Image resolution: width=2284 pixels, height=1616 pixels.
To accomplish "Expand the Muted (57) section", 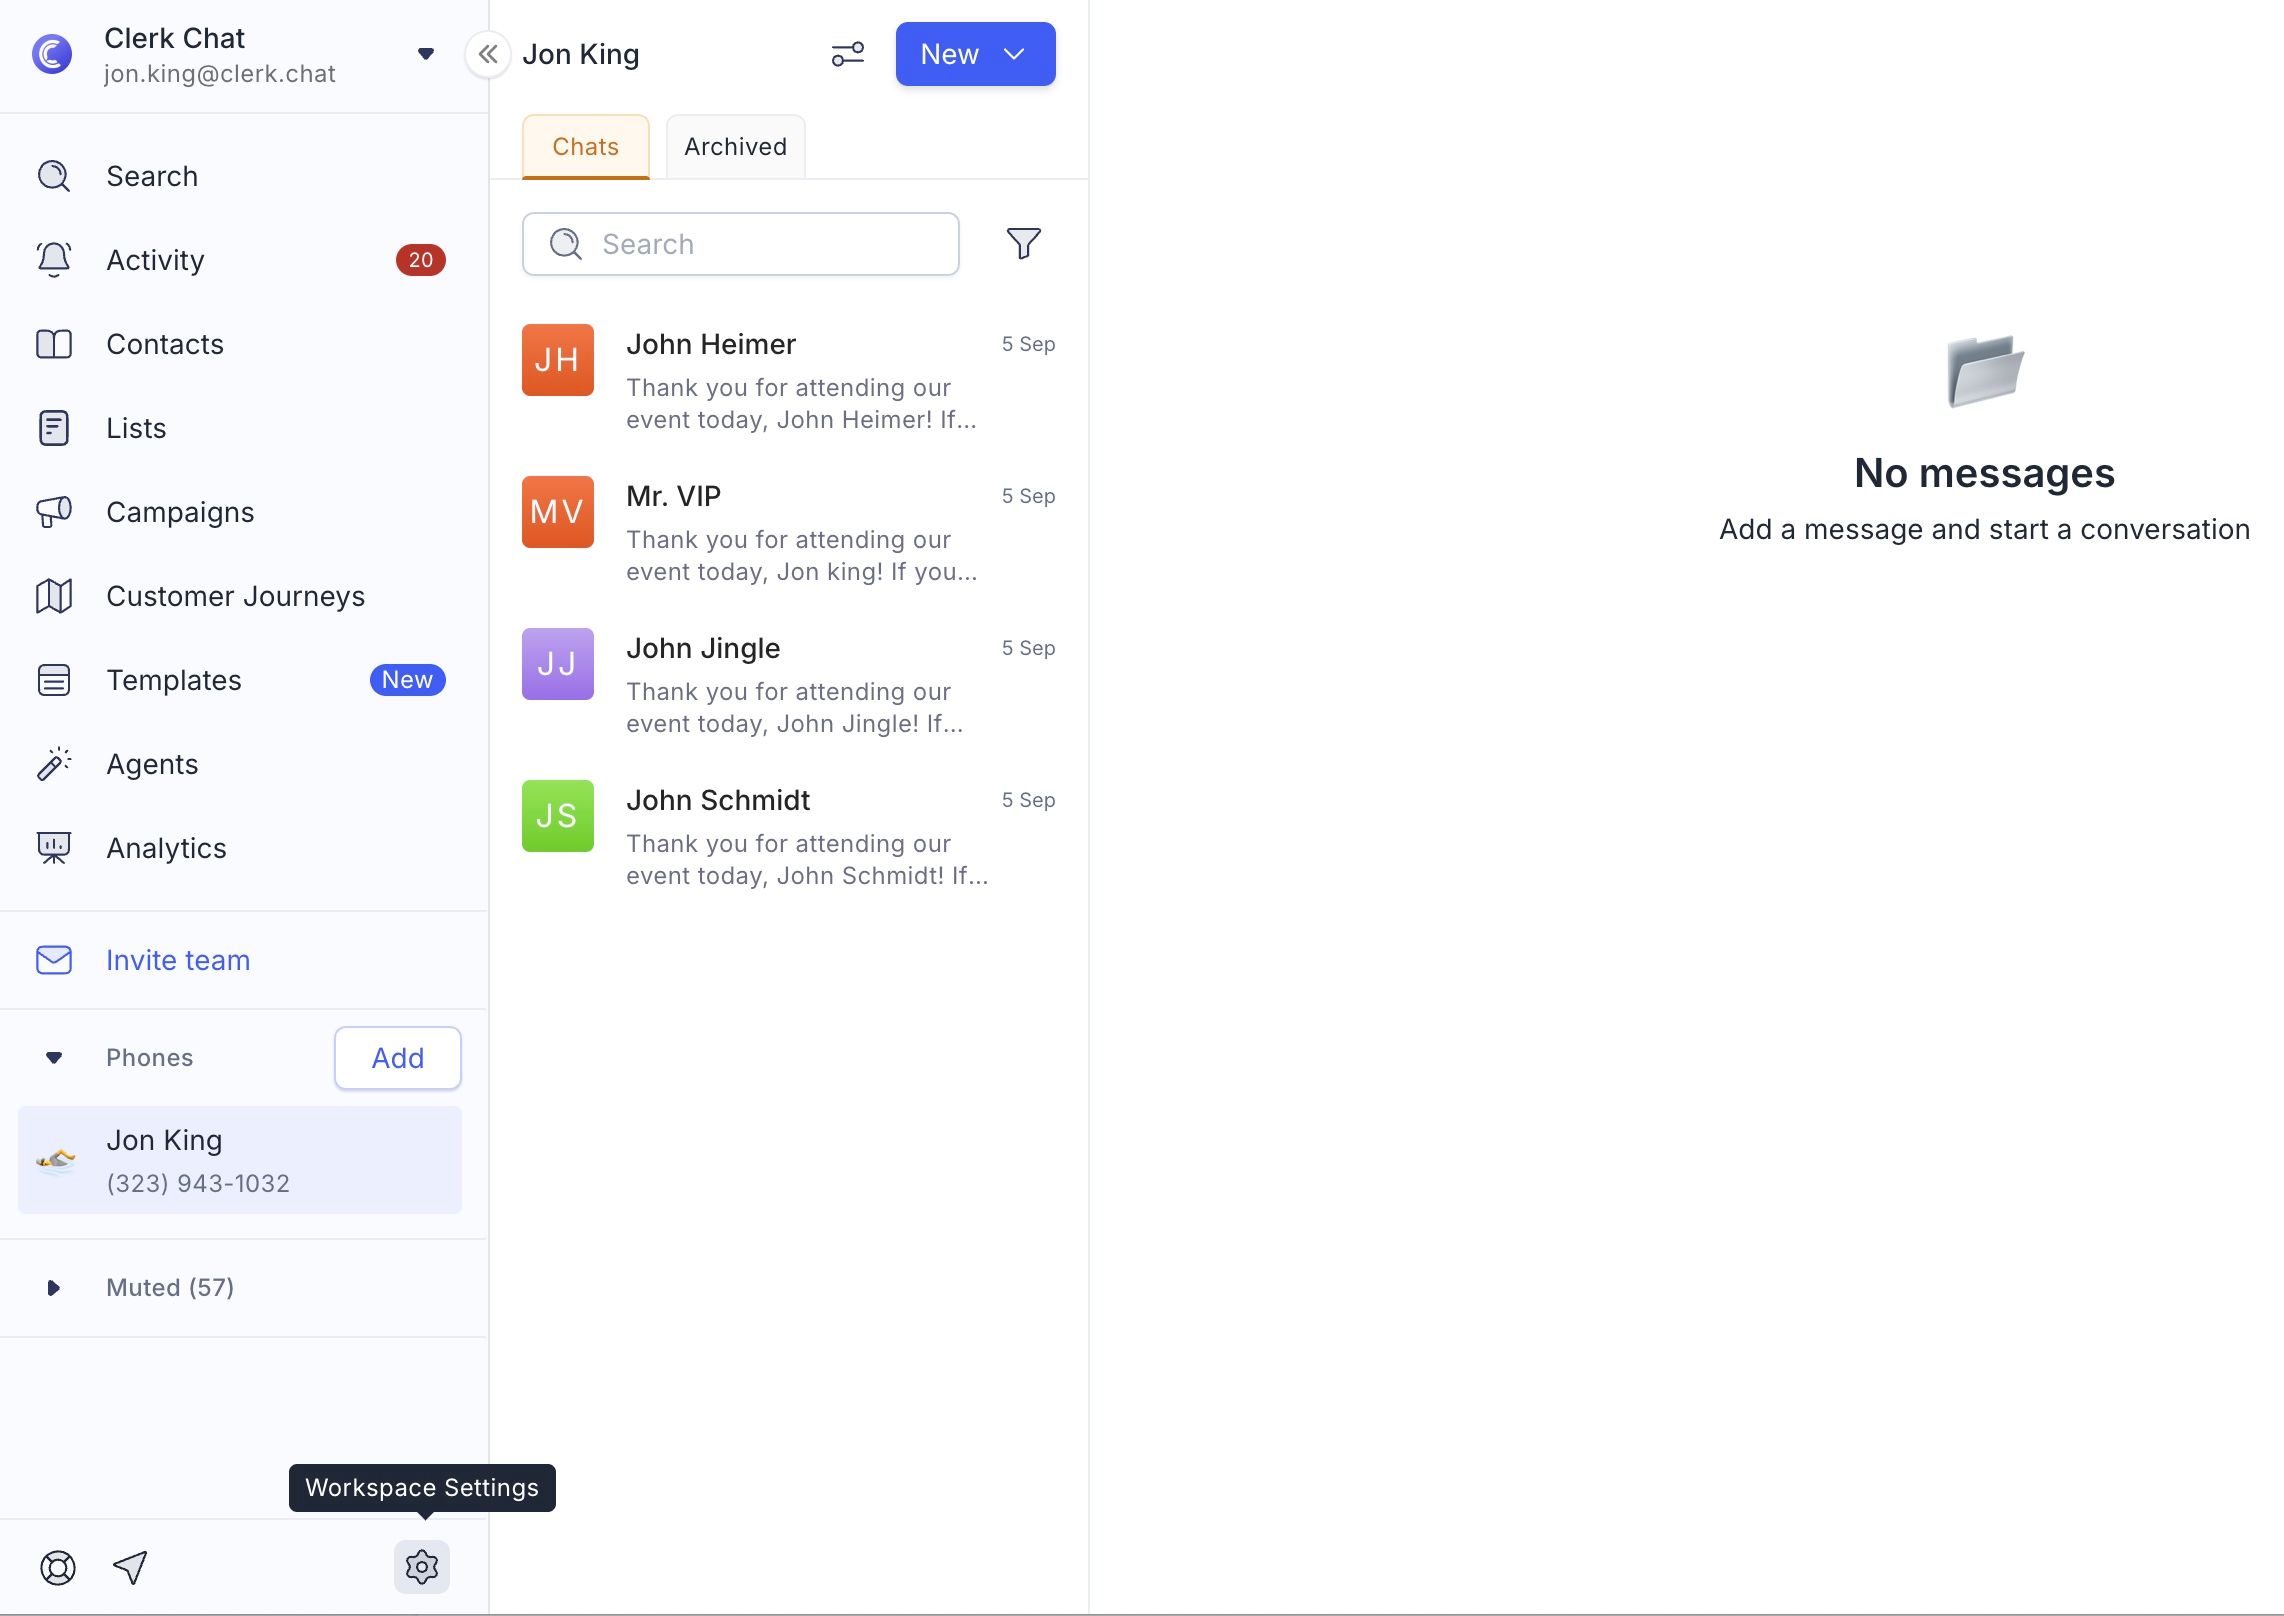I will coord(54,1288).
